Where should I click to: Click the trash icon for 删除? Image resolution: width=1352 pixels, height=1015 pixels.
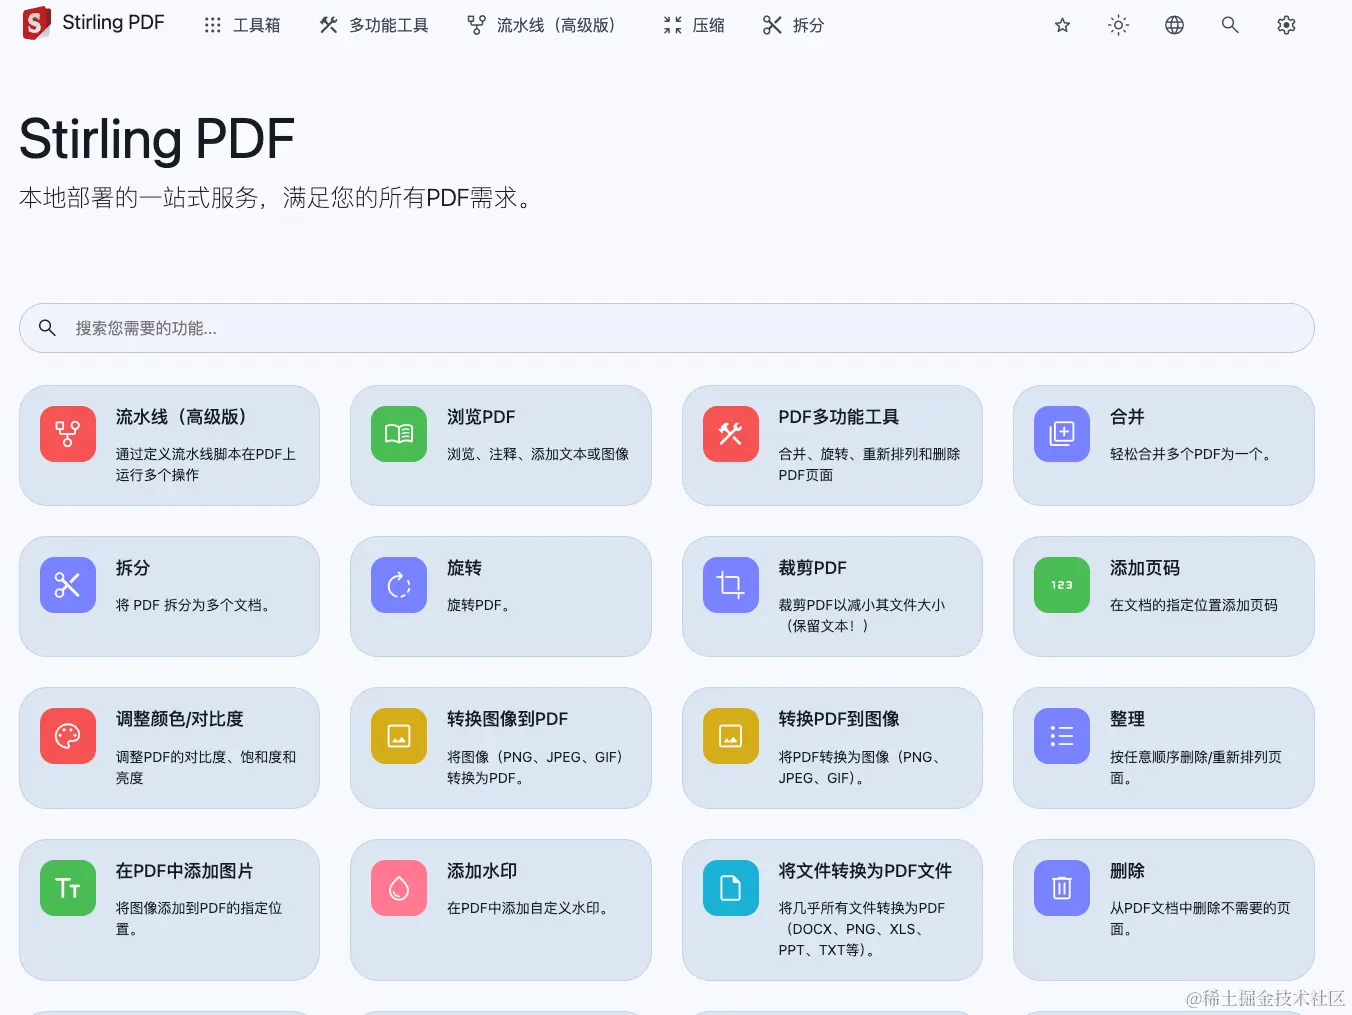point(1062,888)
